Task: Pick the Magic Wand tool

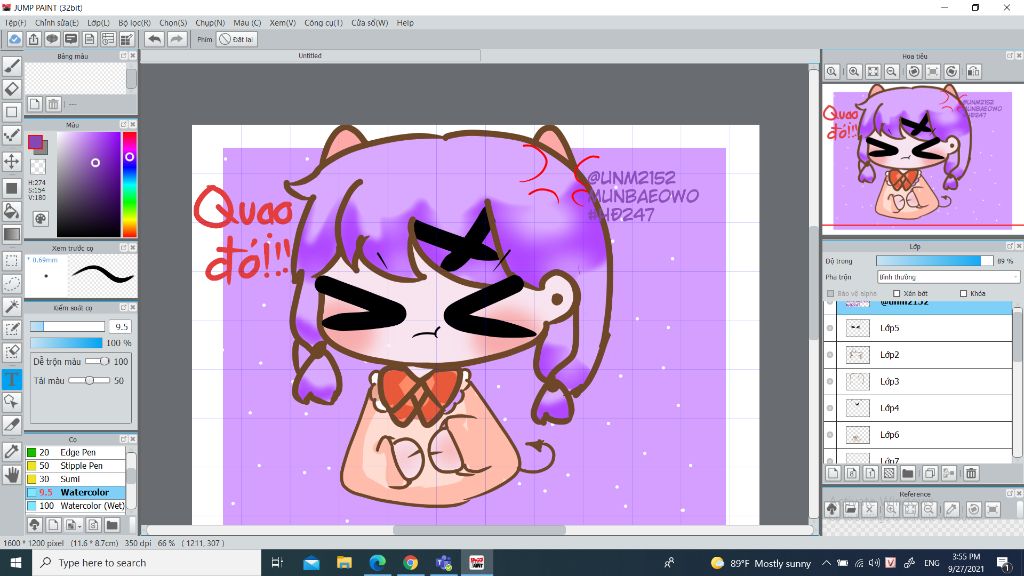Action: click(x=12, y=306)
